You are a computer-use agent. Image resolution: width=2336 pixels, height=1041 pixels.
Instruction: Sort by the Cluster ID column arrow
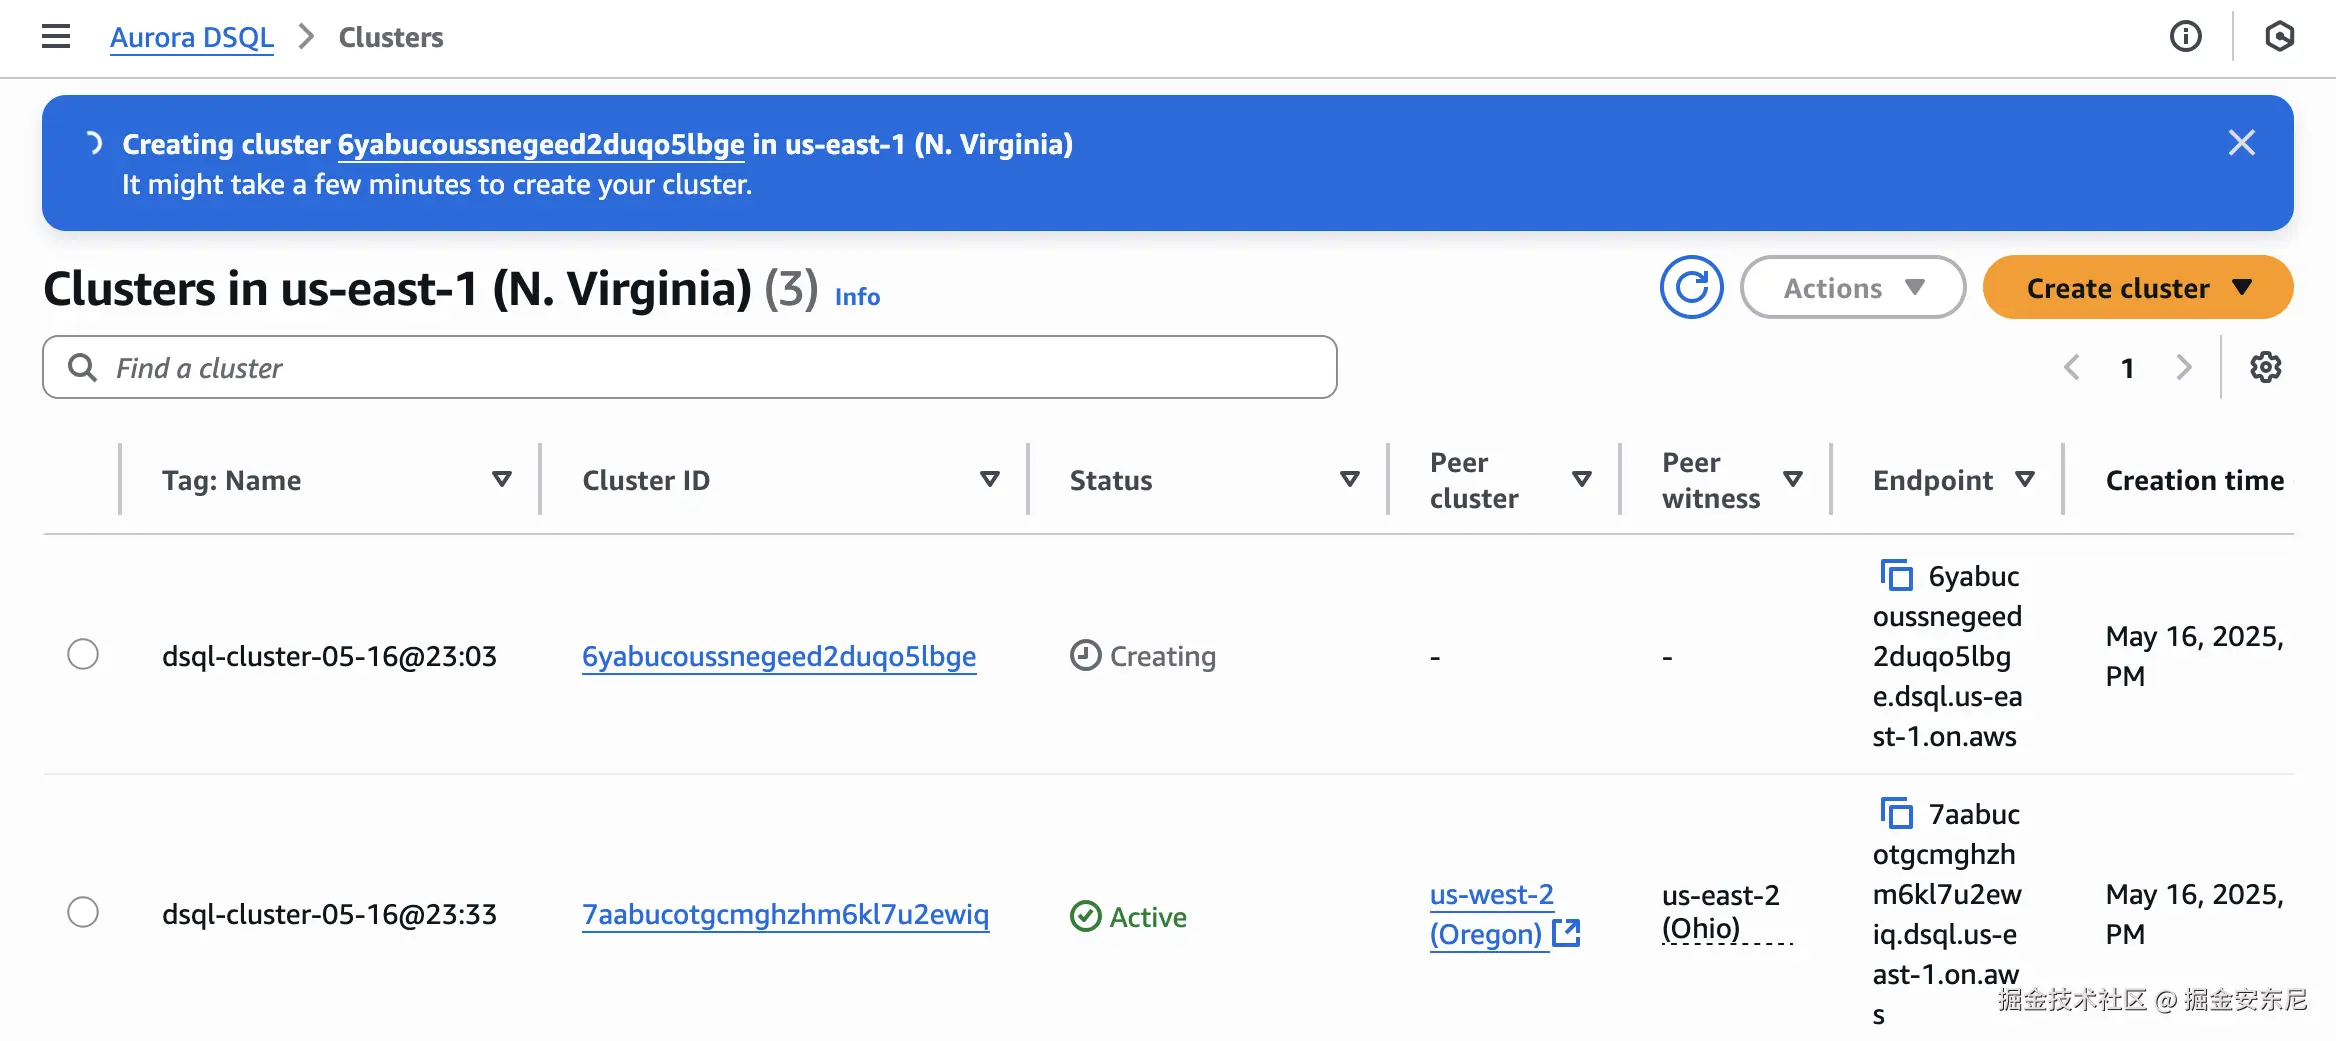(x=989, y=480)
